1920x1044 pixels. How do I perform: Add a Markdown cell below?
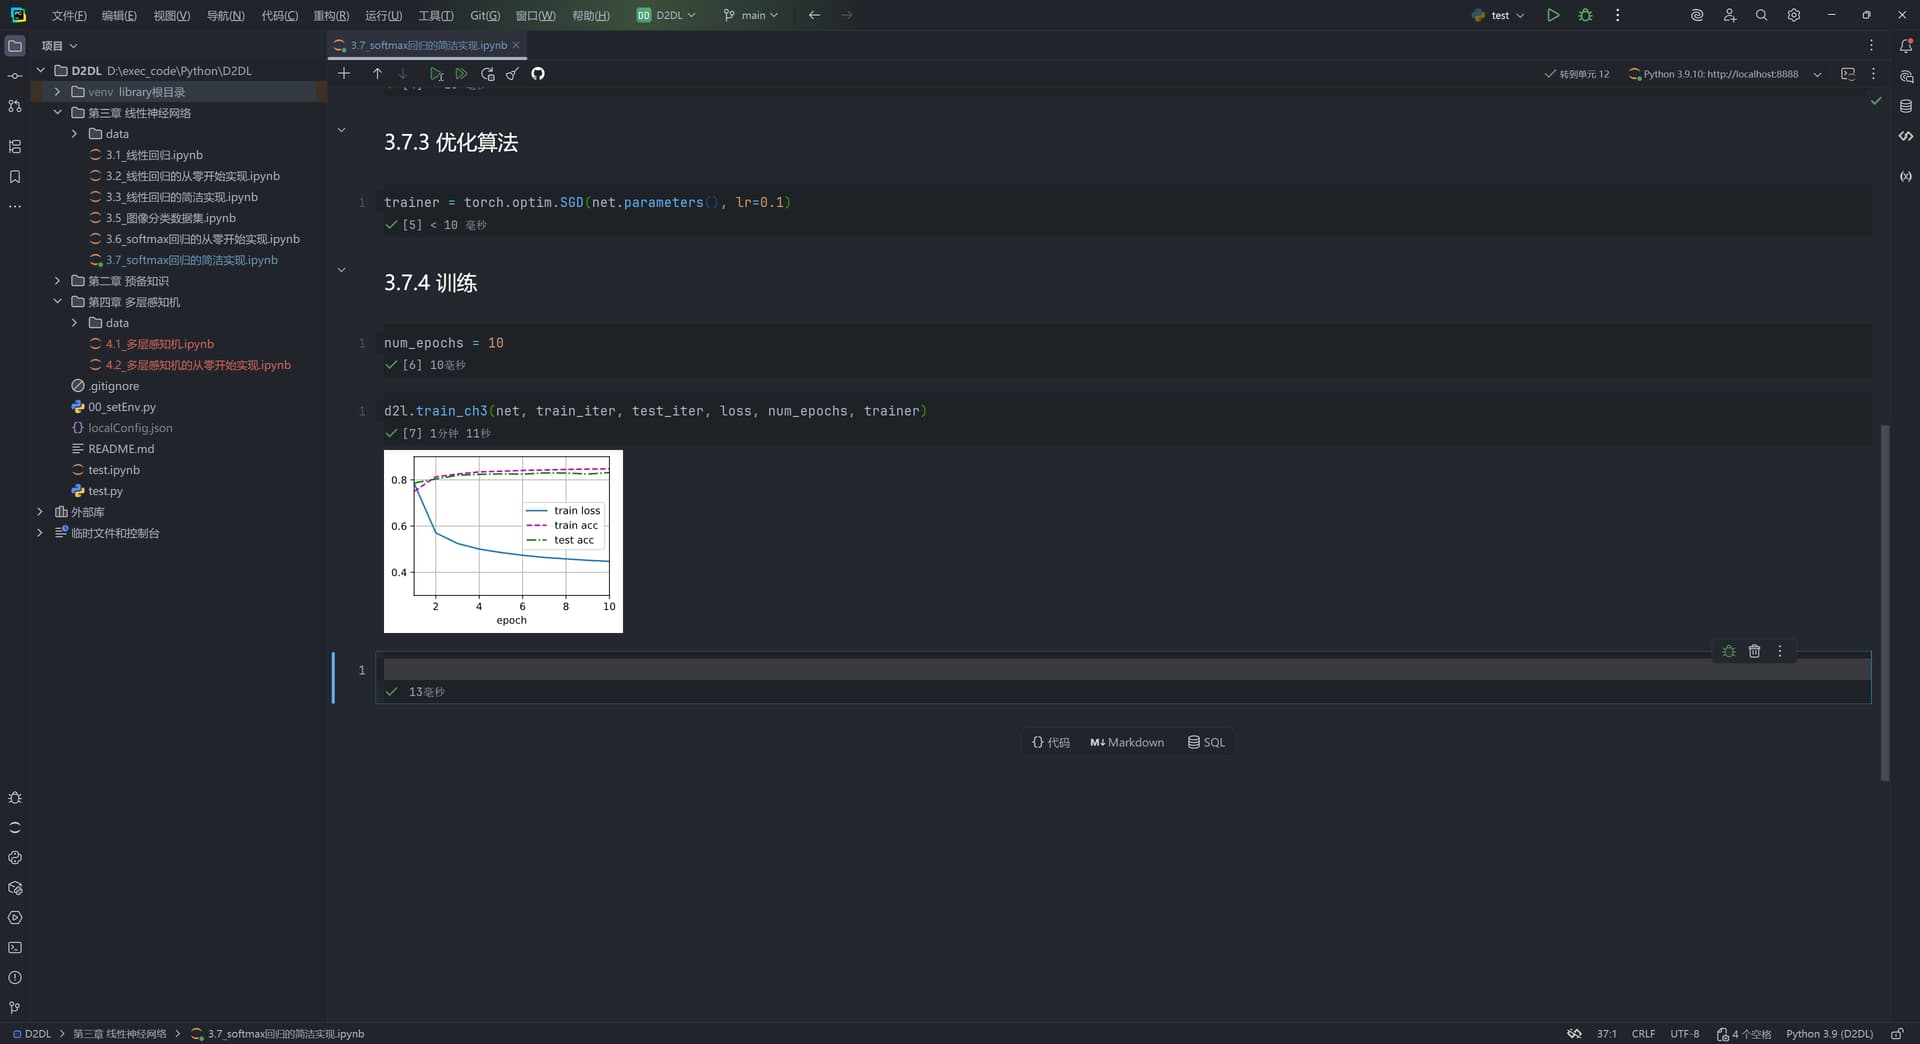click(x=1127, y=742)
